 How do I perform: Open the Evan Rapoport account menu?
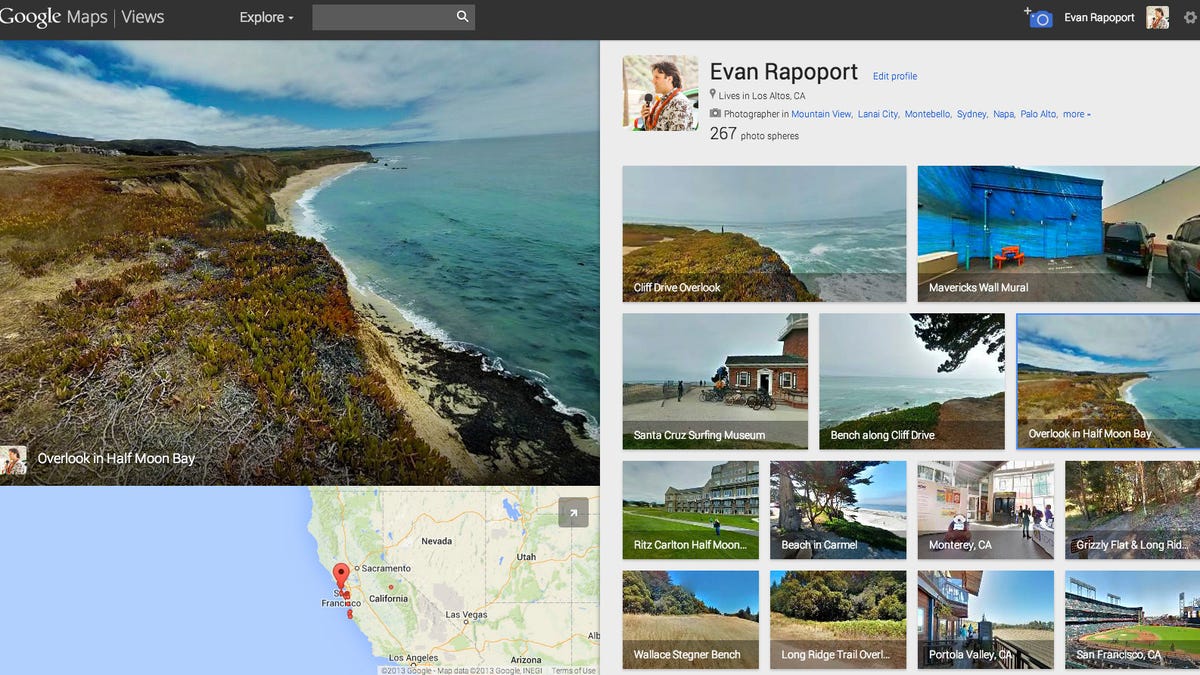point(1098,16)
